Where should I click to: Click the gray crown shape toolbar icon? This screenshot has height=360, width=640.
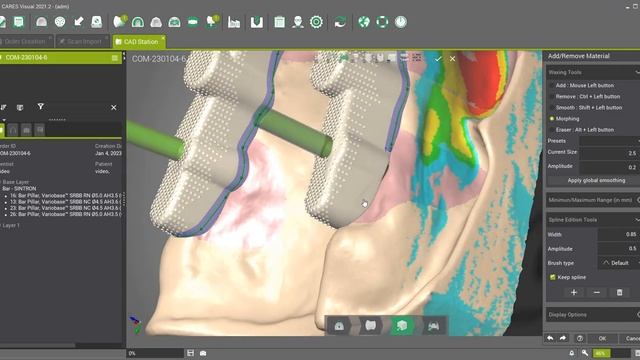(156, 22)
